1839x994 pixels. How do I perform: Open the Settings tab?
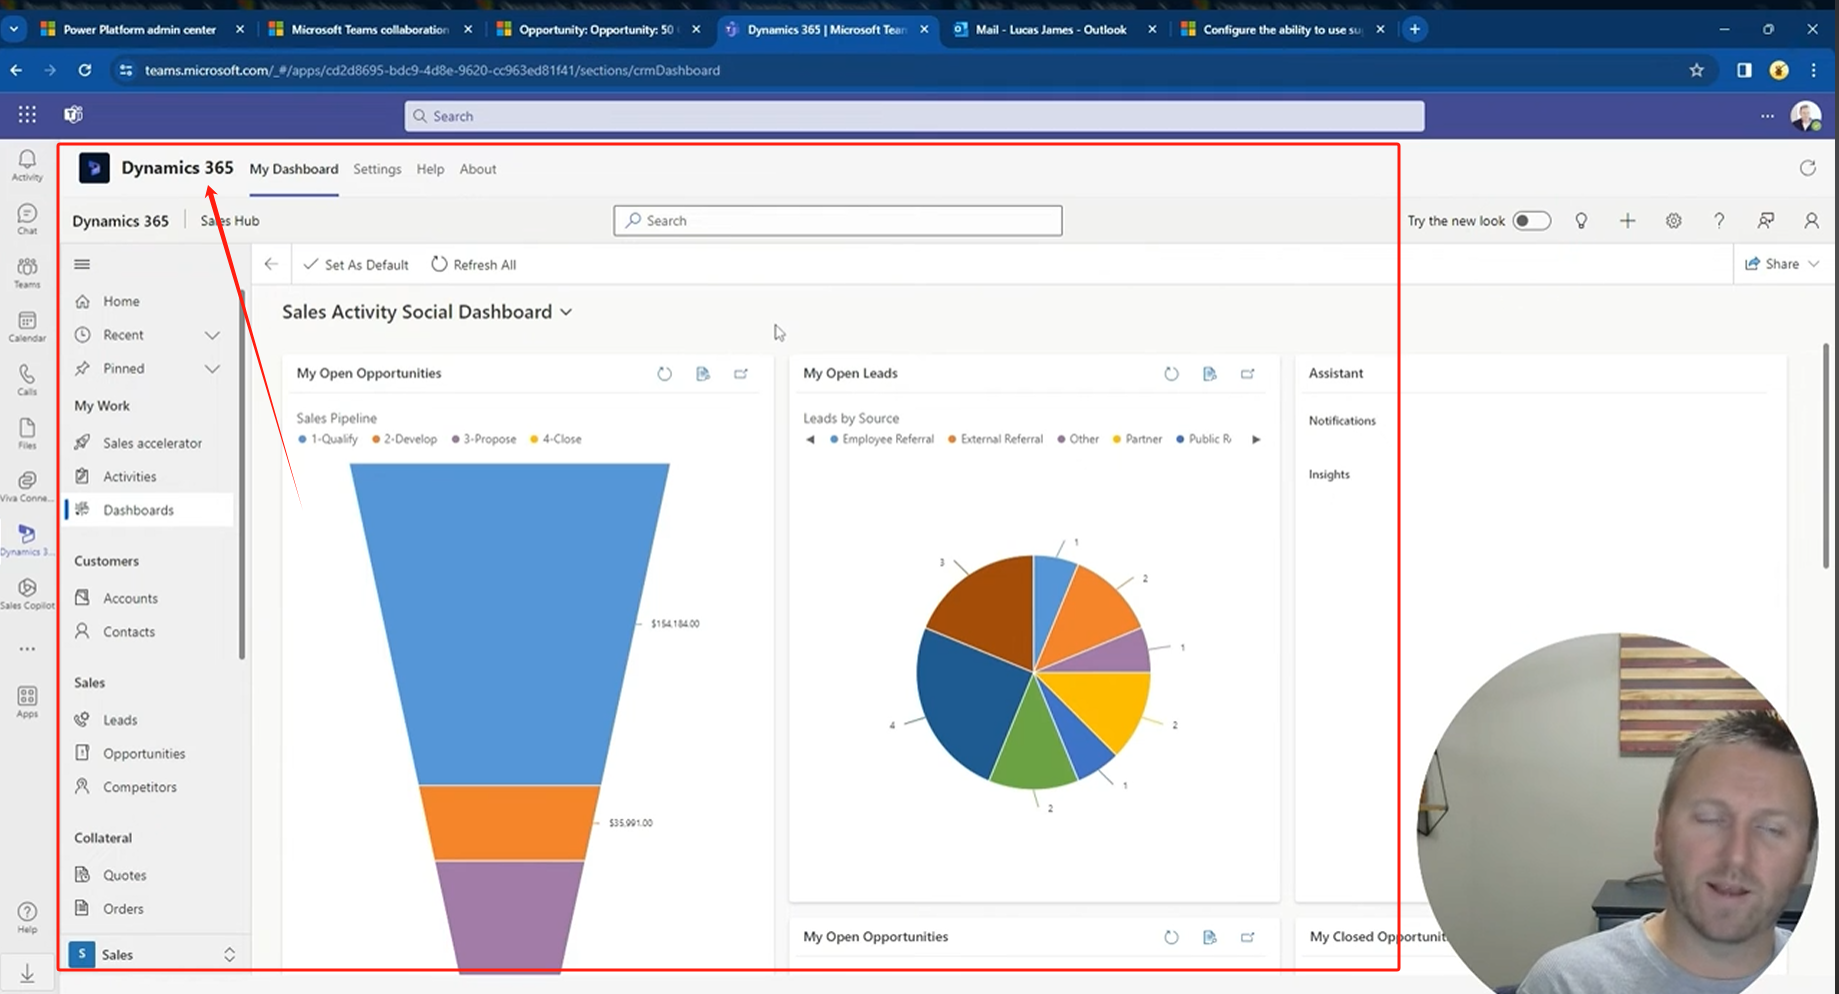pyautogui.click(x=377, y=169)
